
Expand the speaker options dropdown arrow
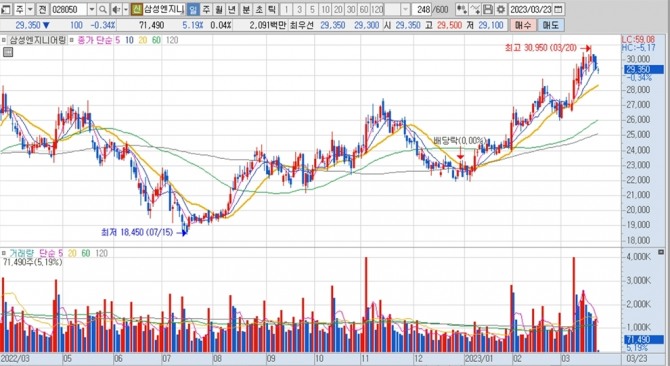click(x=126, y=9)
